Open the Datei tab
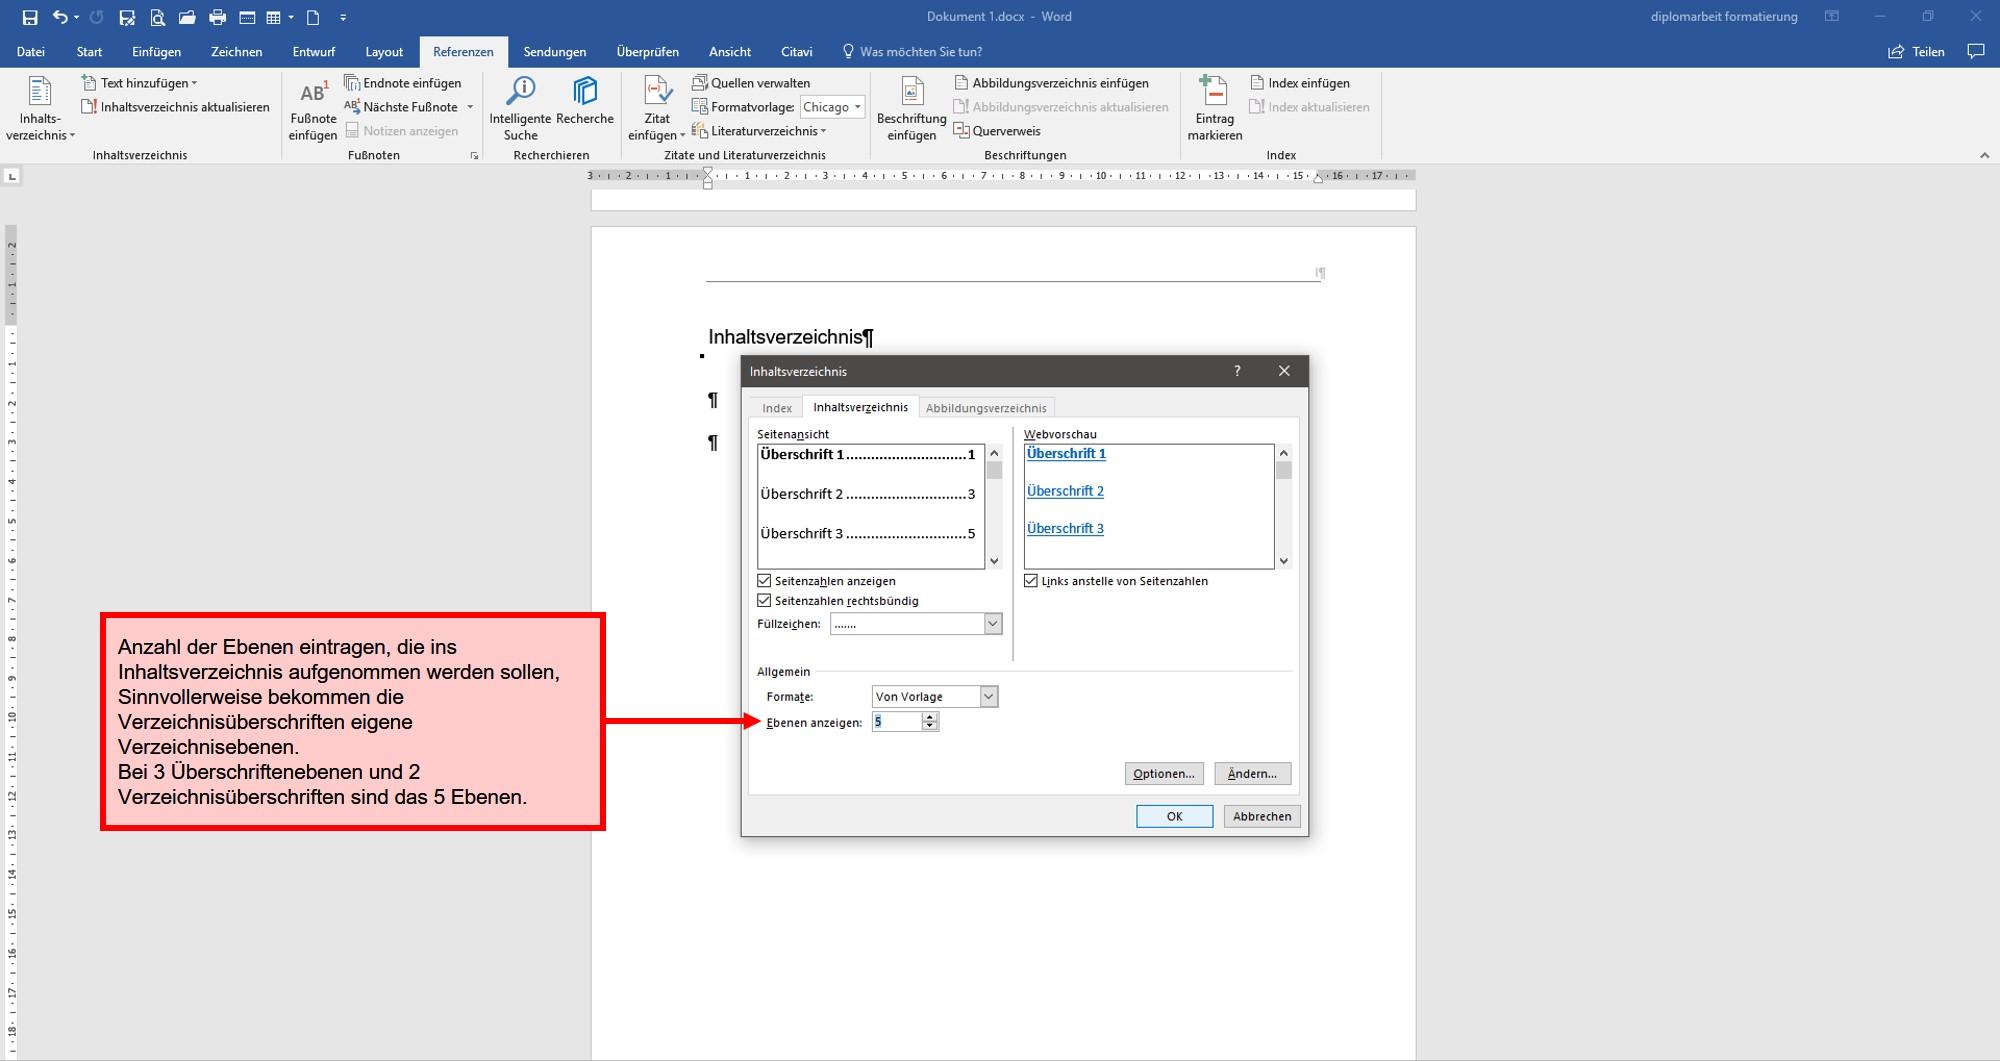The height and width of the screenshot is (1061, 2000). [31, 51]
